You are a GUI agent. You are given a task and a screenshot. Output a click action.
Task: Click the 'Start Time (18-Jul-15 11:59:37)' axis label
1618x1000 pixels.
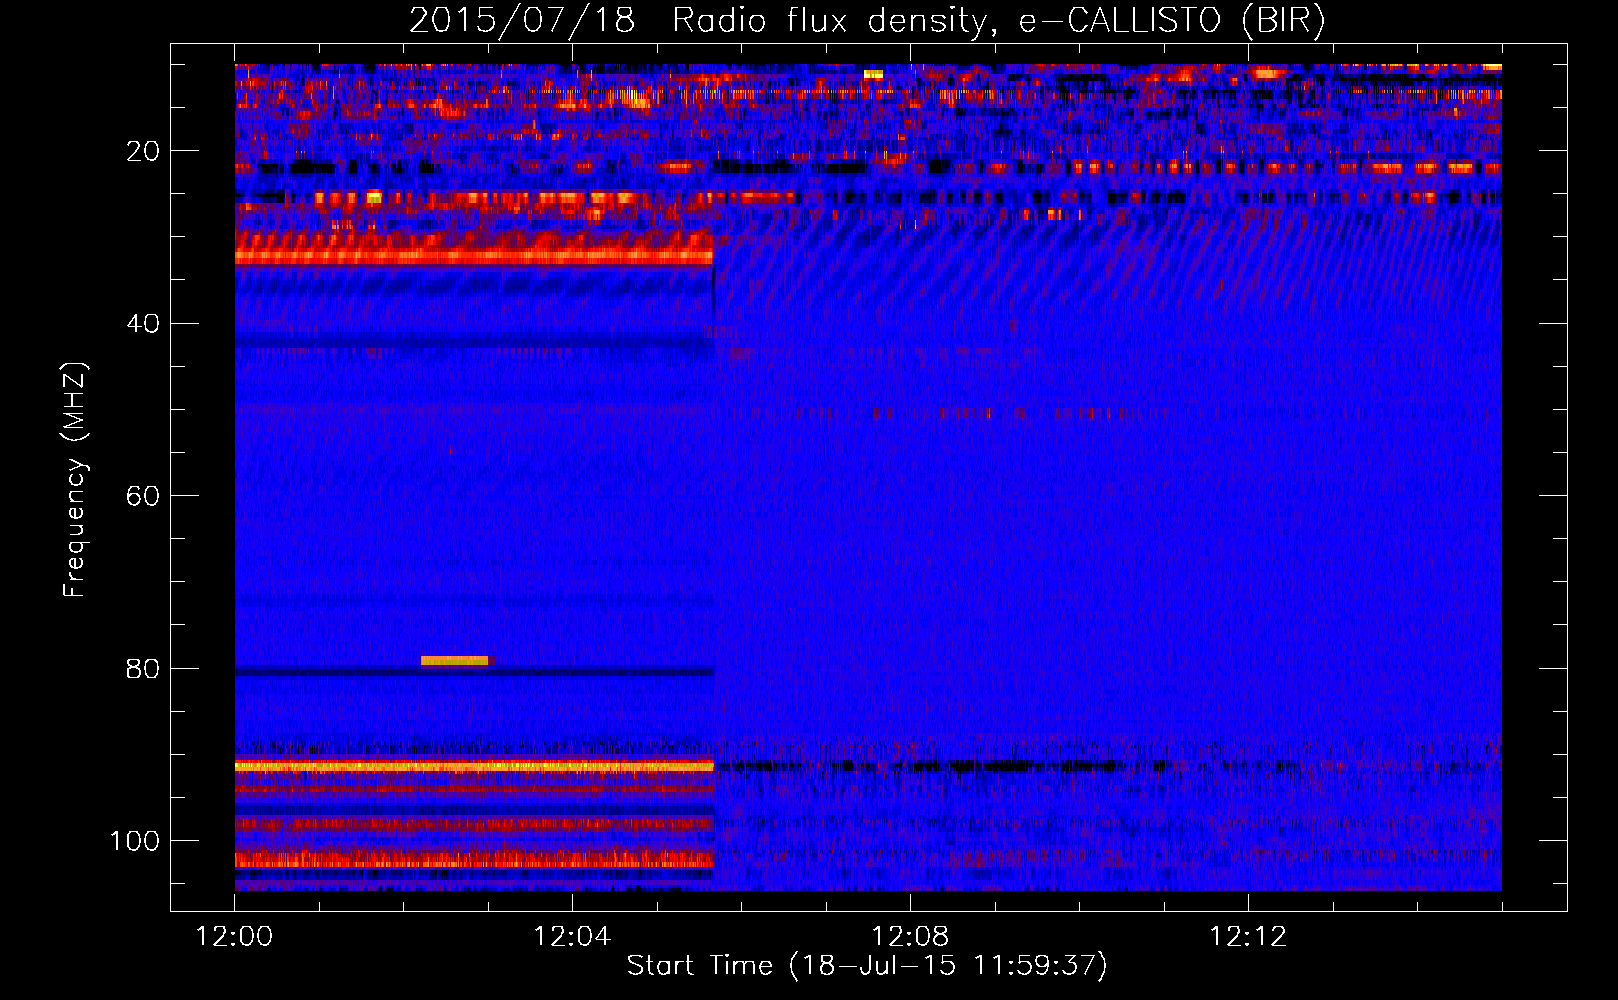point(867,966)
